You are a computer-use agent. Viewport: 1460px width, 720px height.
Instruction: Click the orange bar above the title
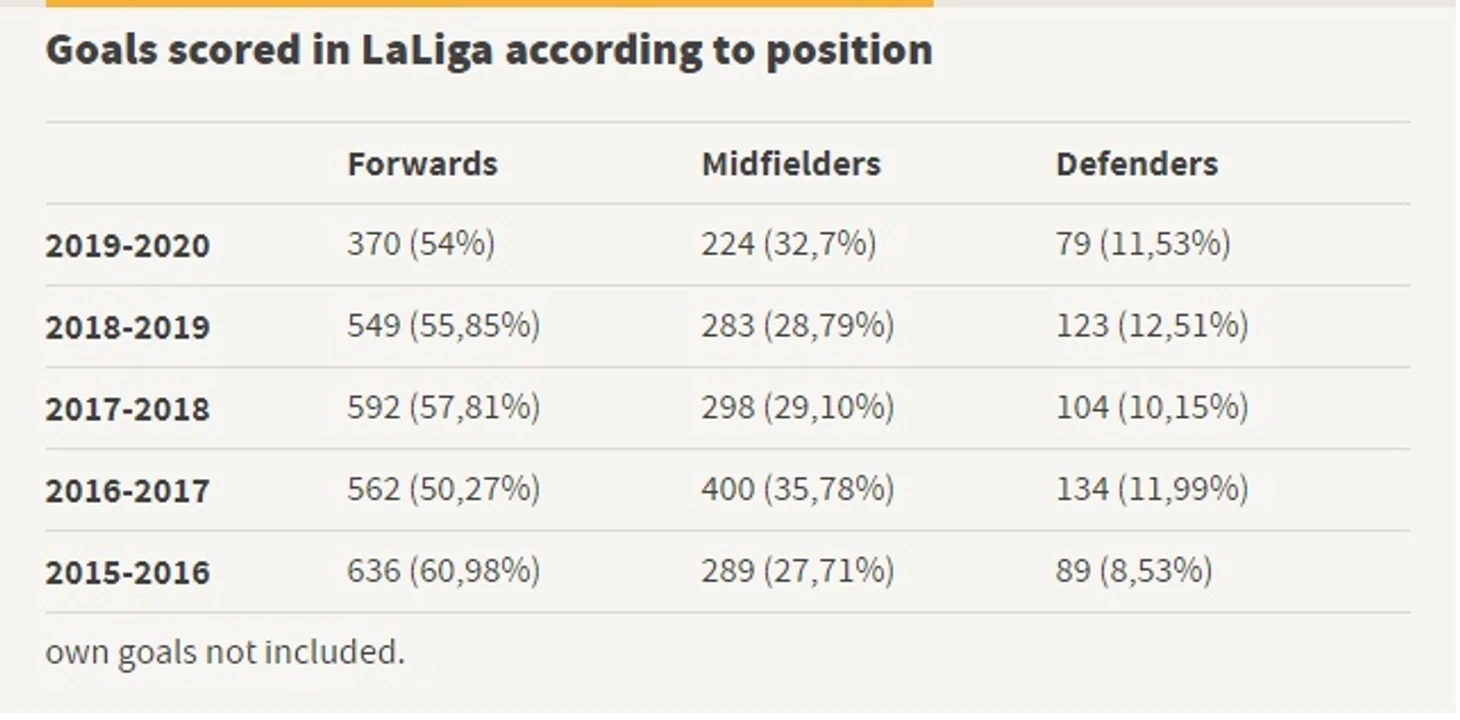(489, 3)
